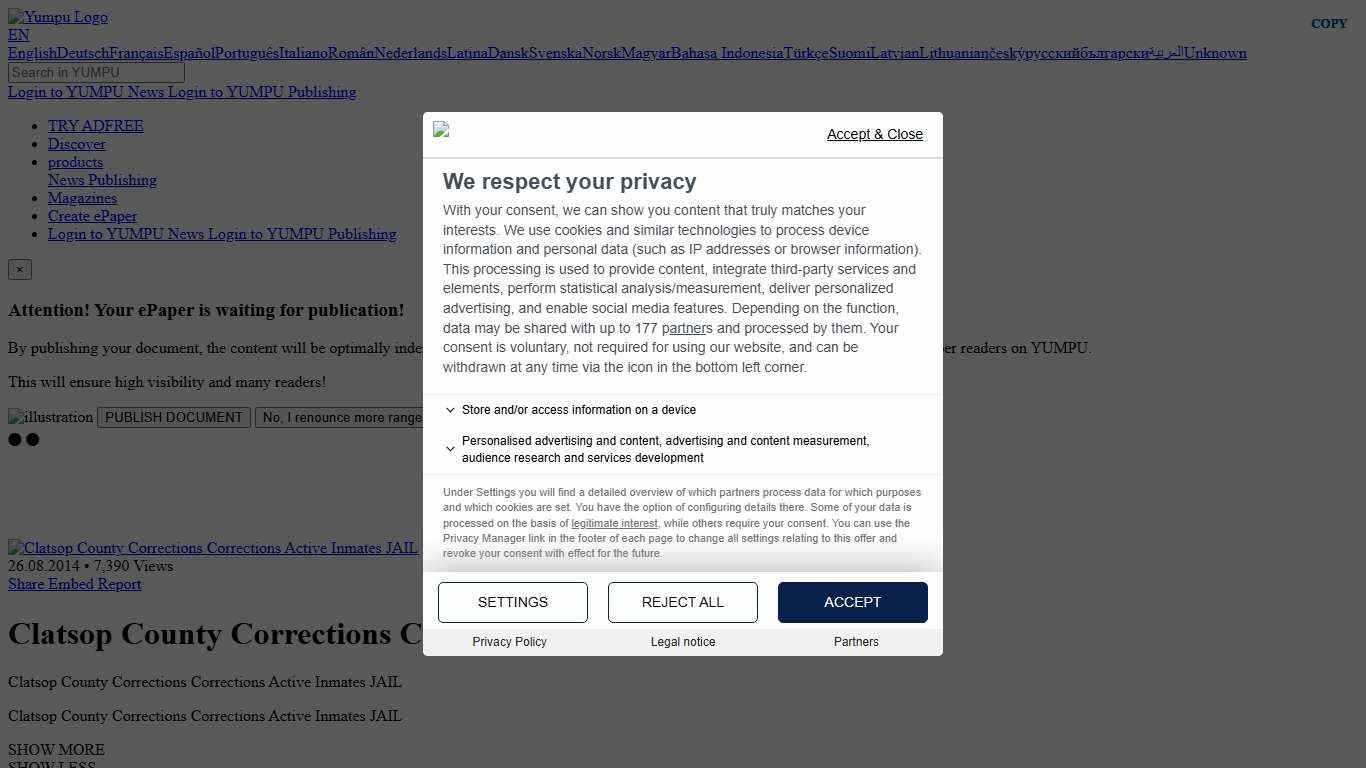This screenshot has height=768, width=1366.
Task: Select the Deutsch language link
Action: 83,53
